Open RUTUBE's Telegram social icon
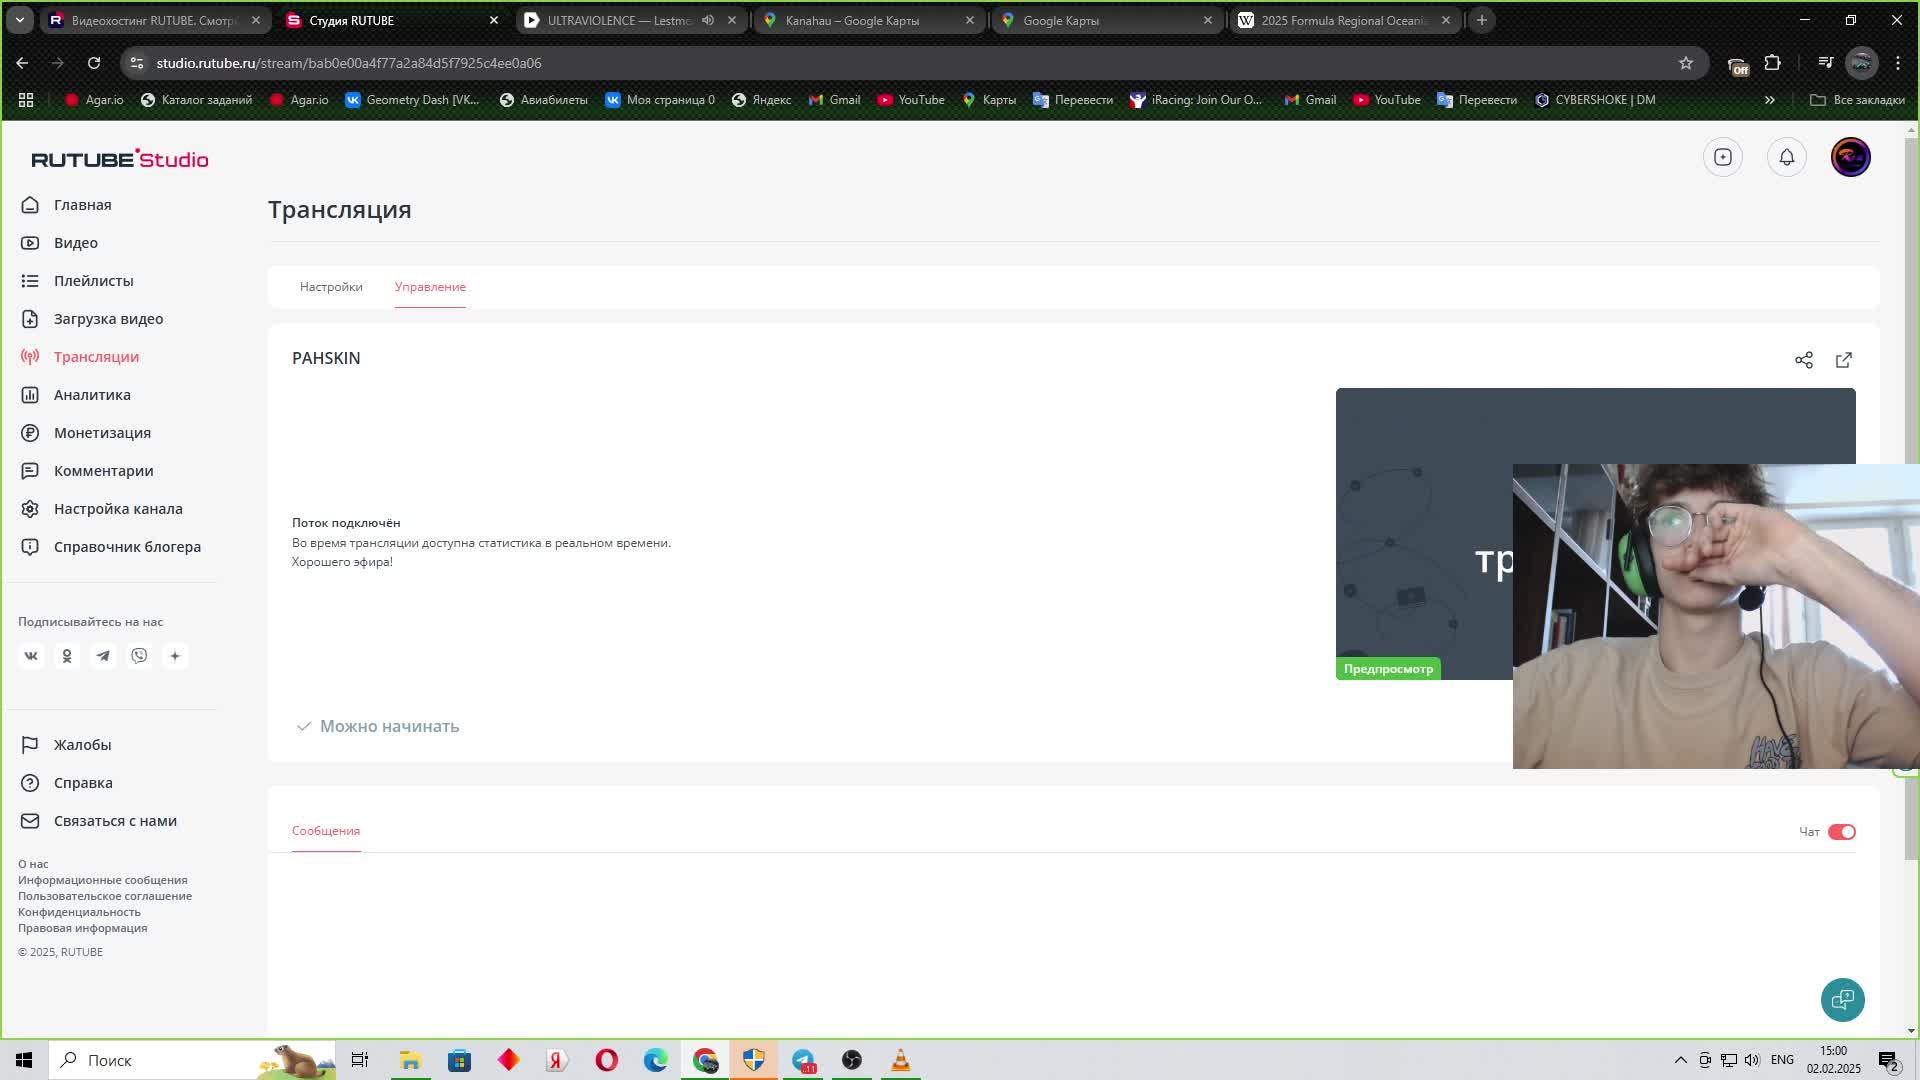Viewport: 1920px width, 1080px height. 103,656
